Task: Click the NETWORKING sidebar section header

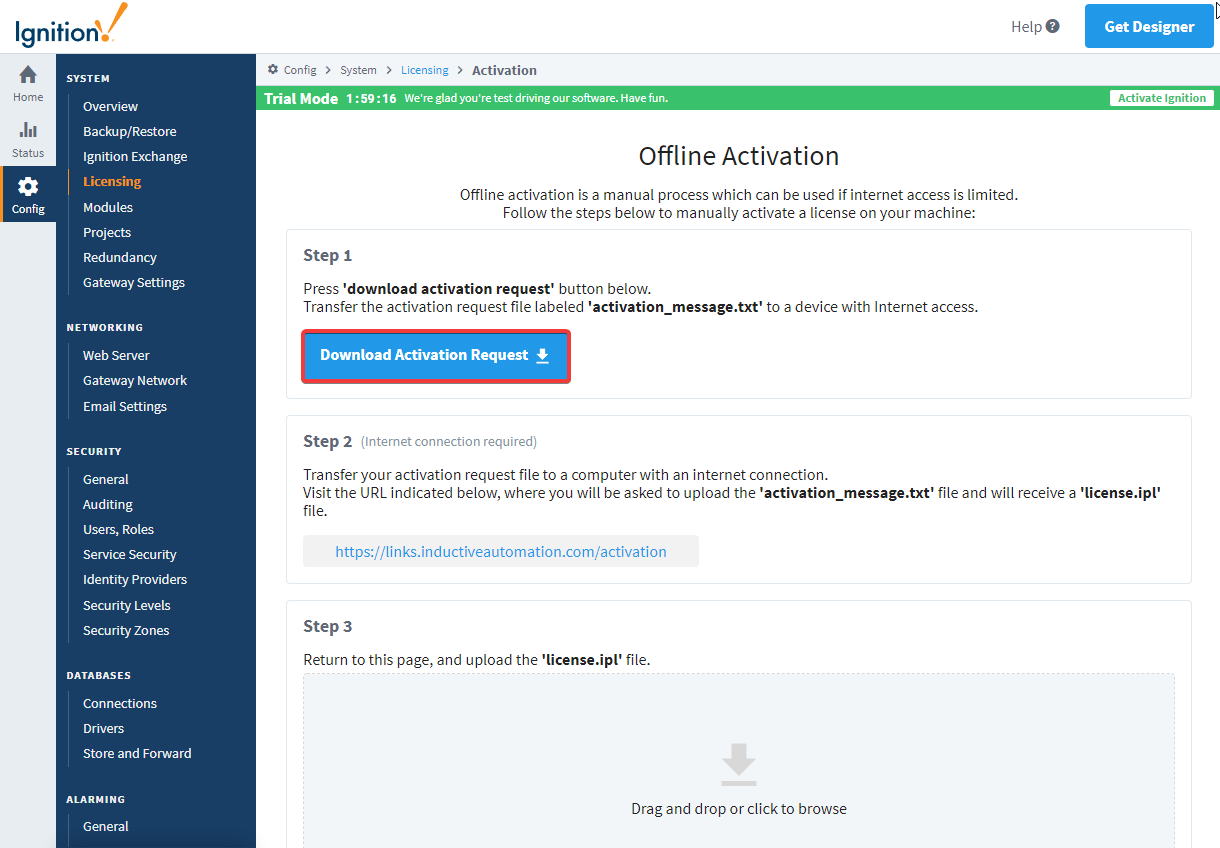Action: tap(105, 327)
